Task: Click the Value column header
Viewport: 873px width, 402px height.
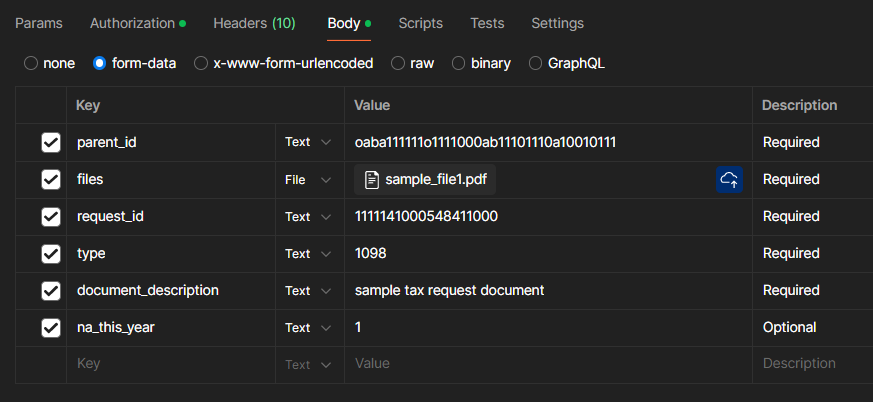Action: (x=372, y=105)
